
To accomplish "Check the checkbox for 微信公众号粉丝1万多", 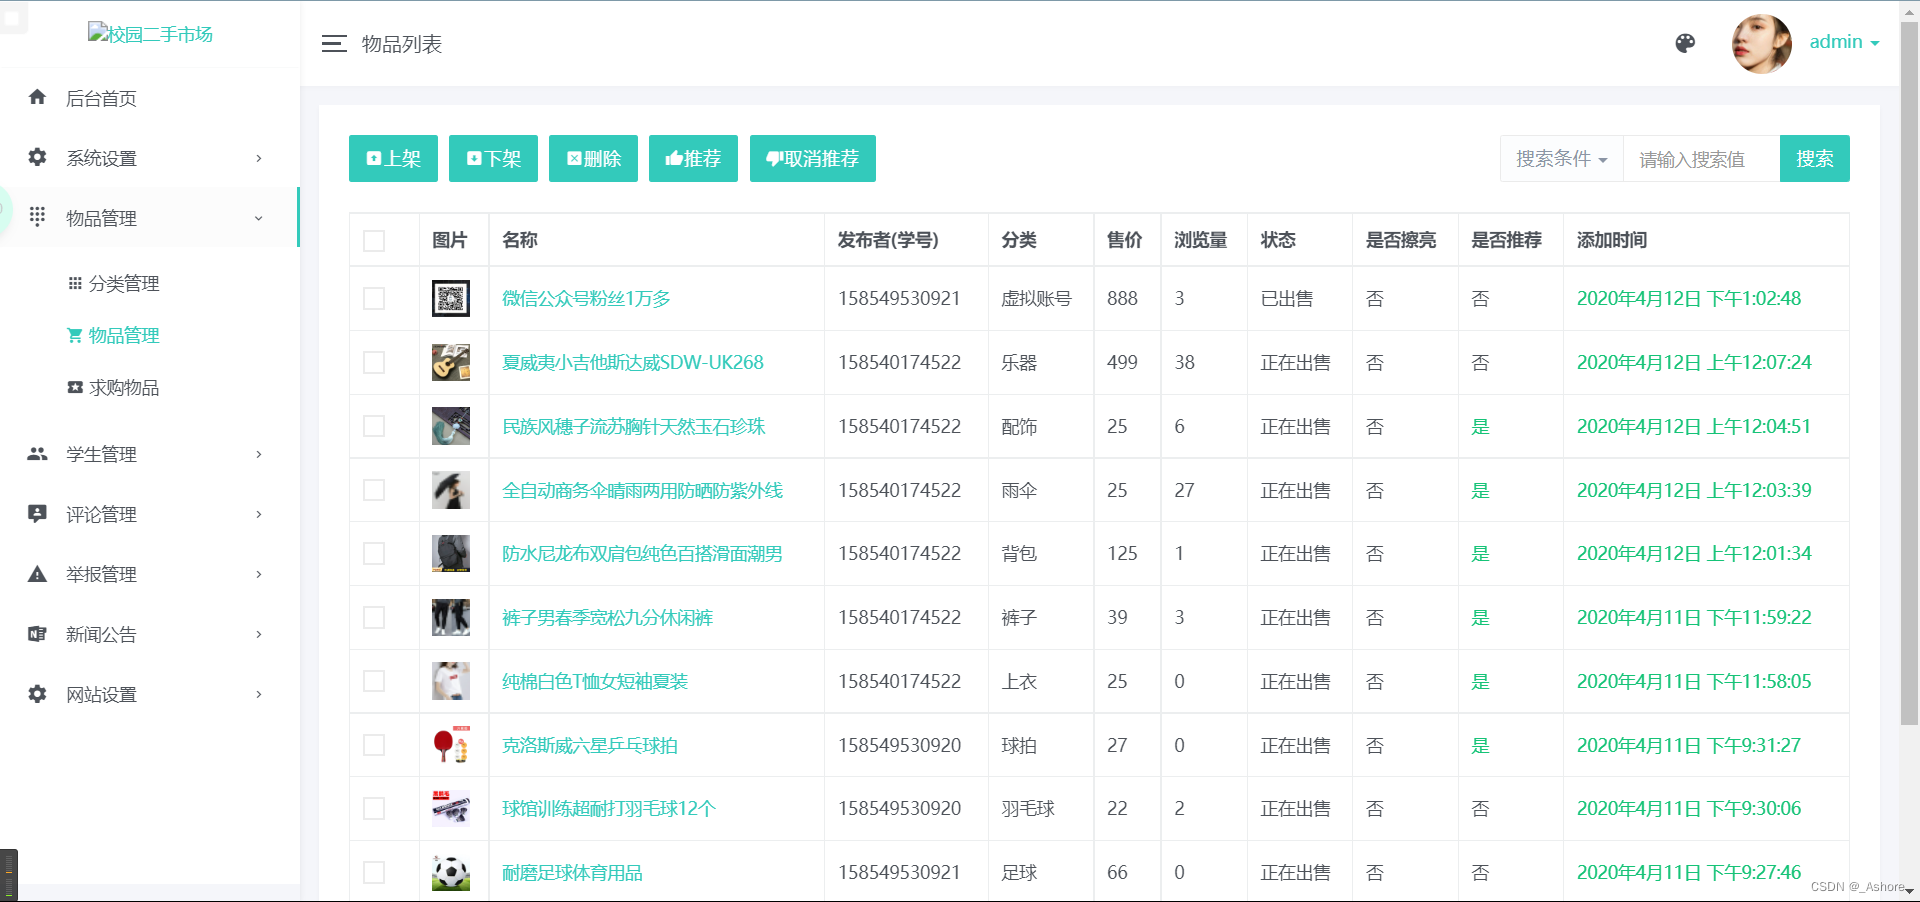I will (374, 298).
